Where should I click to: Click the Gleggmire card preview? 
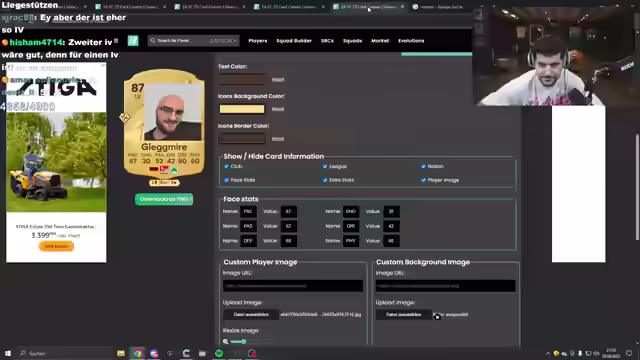coord(164,123)
